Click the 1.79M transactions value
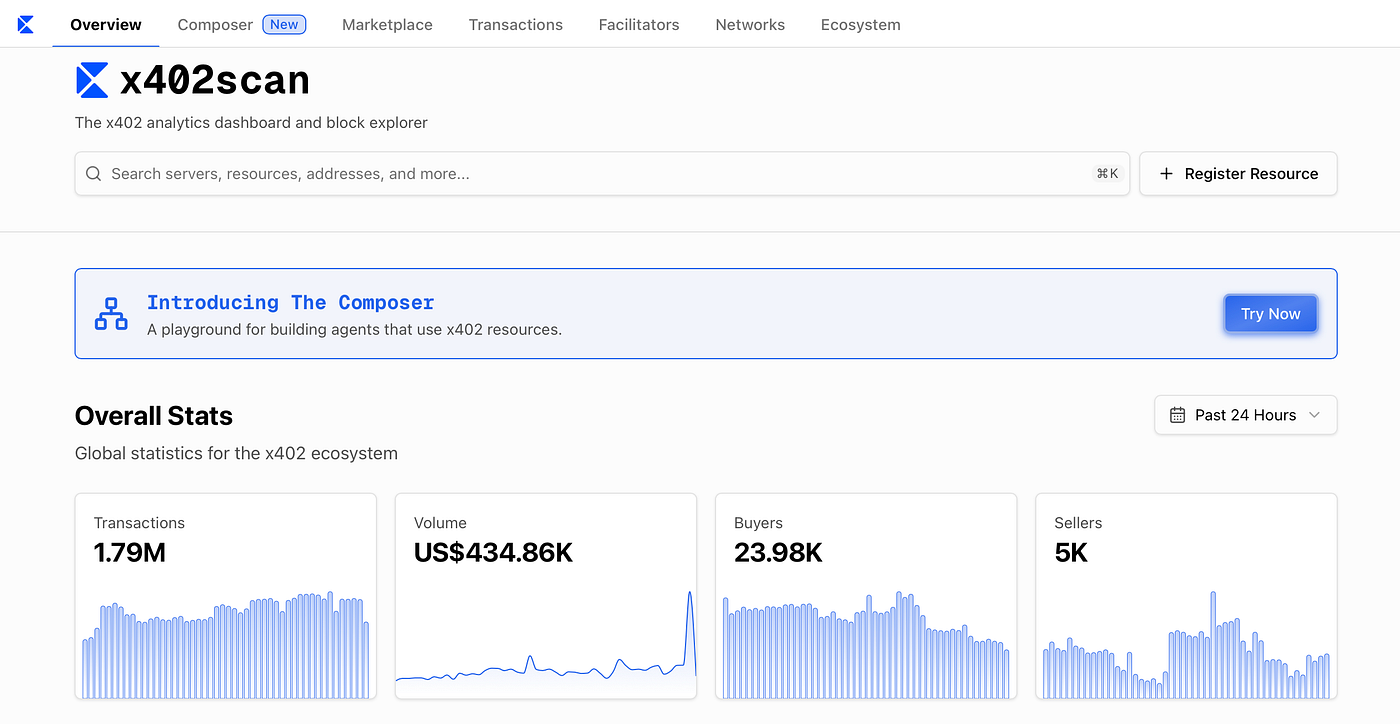 pos(130,553)
